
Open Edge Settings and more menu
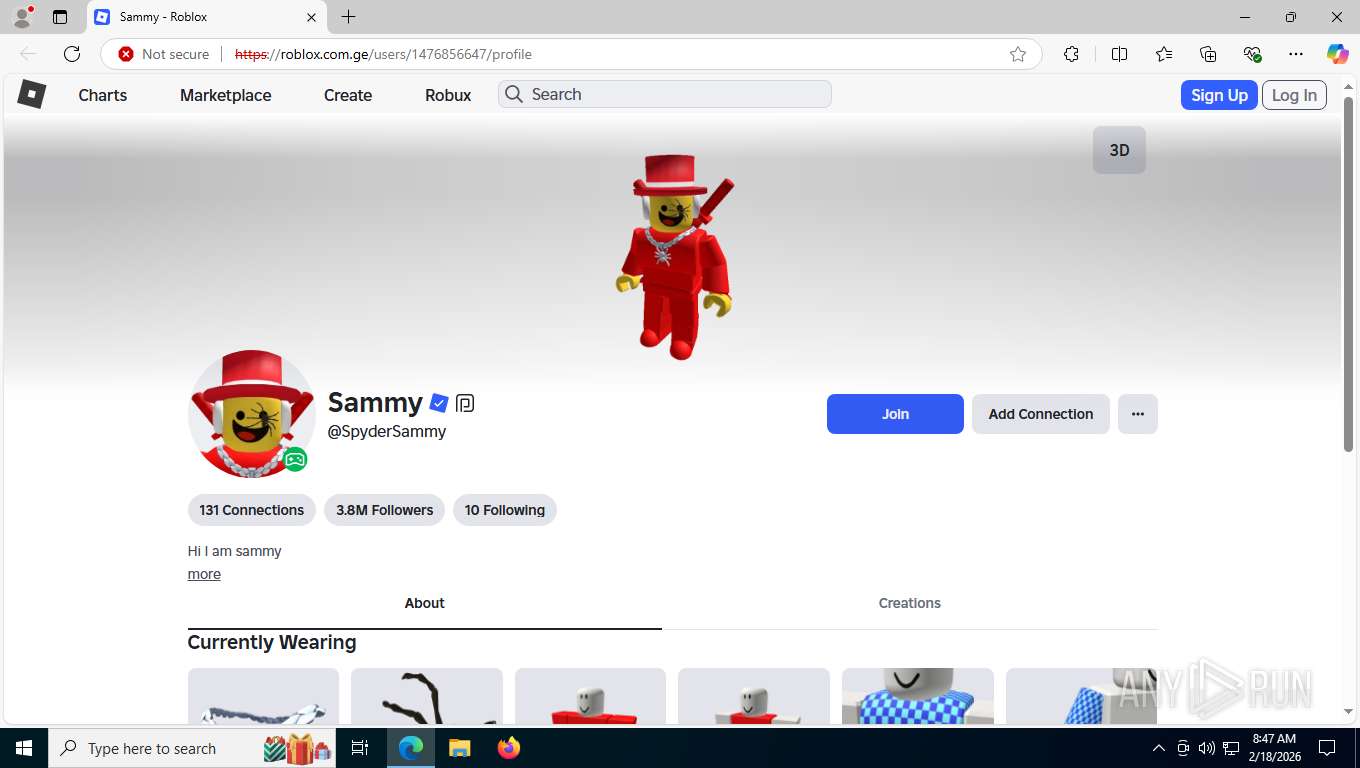click(1296, 54)
